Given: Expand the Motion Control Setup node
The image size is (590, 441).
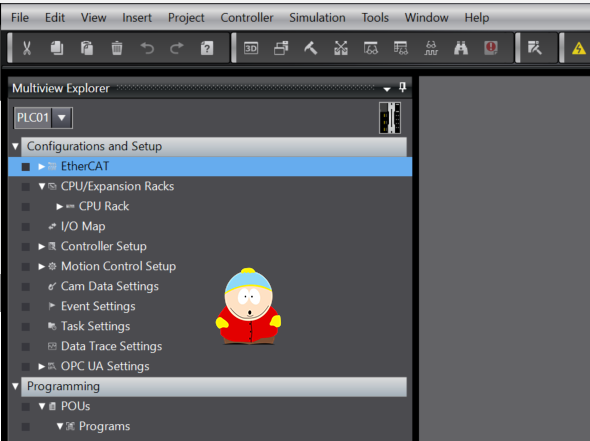Looking at the screenshot, I should tap(41, 266).
